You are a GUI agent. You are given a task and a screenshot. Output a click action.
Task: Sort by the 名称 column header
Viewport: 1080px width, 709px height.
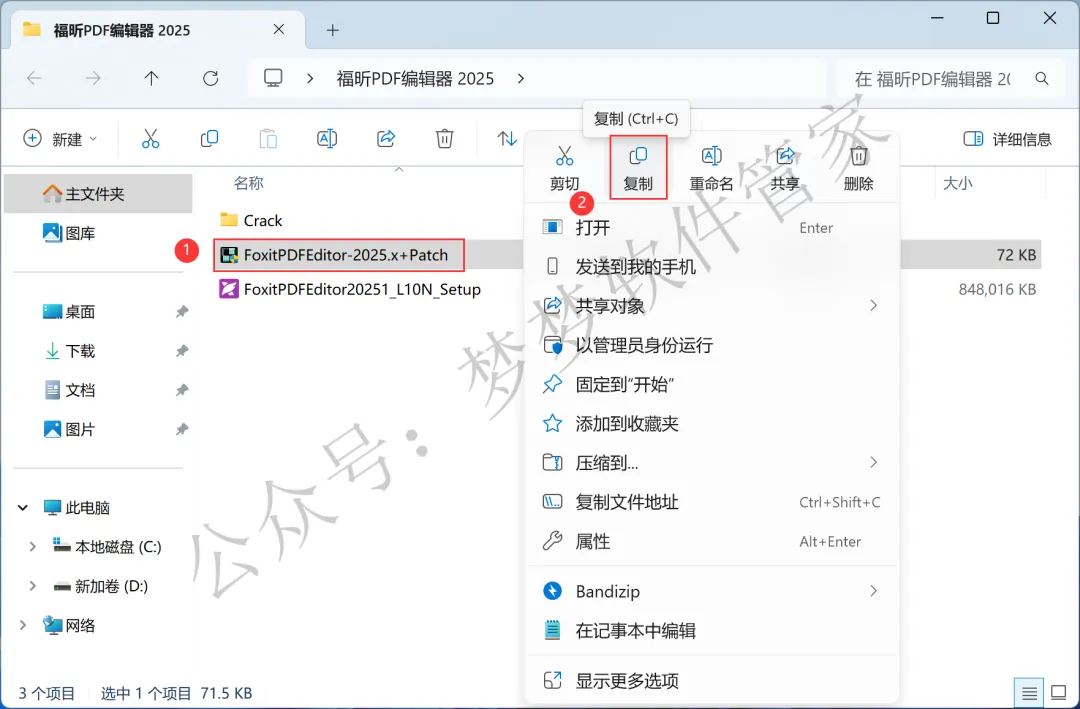pos(249,183)
